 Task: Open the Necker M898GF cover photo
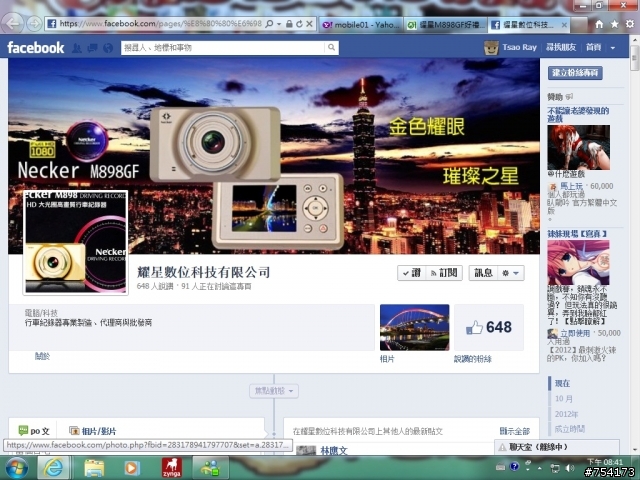point(274,156)
